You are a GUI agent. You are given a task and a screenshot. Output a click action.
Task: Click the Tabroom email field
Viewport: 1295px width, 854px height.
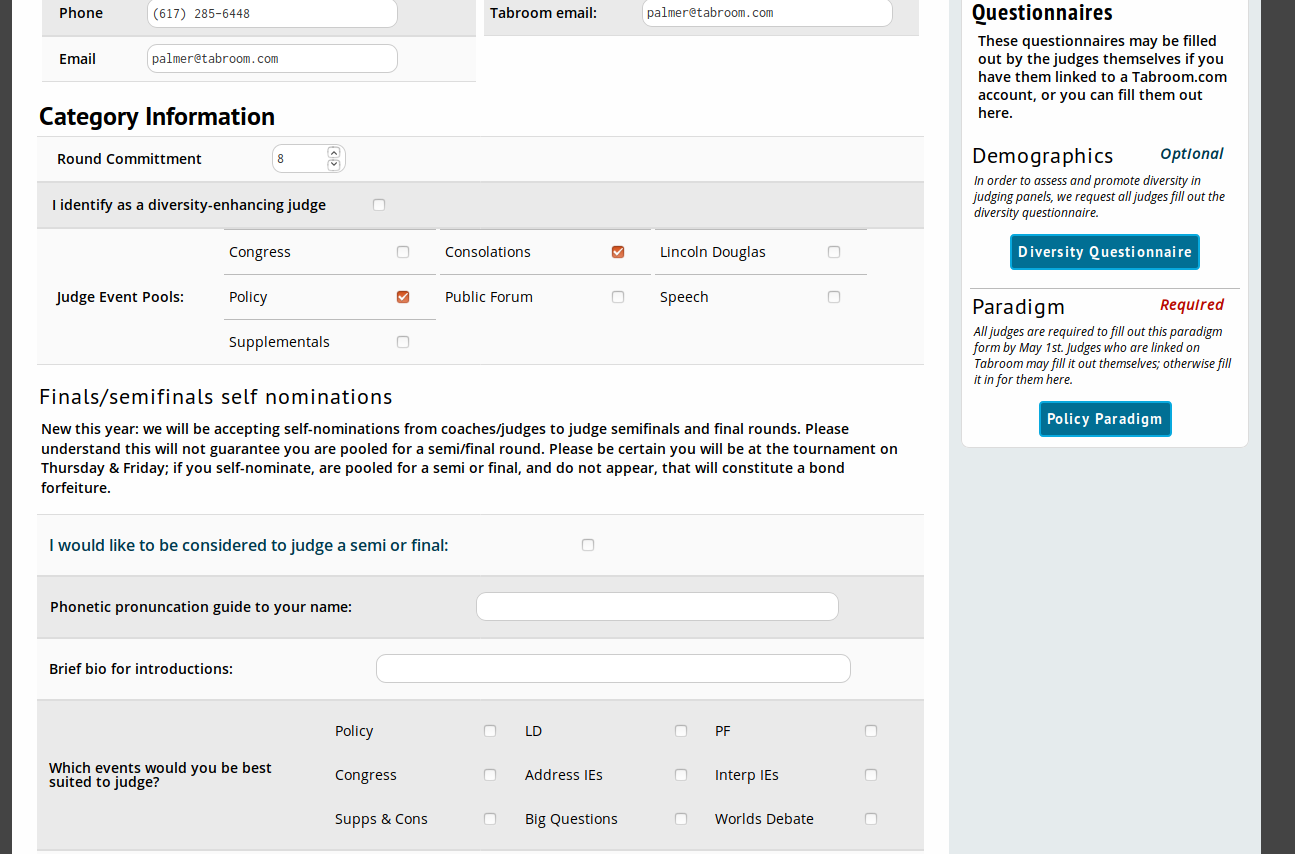coord(766,13)
